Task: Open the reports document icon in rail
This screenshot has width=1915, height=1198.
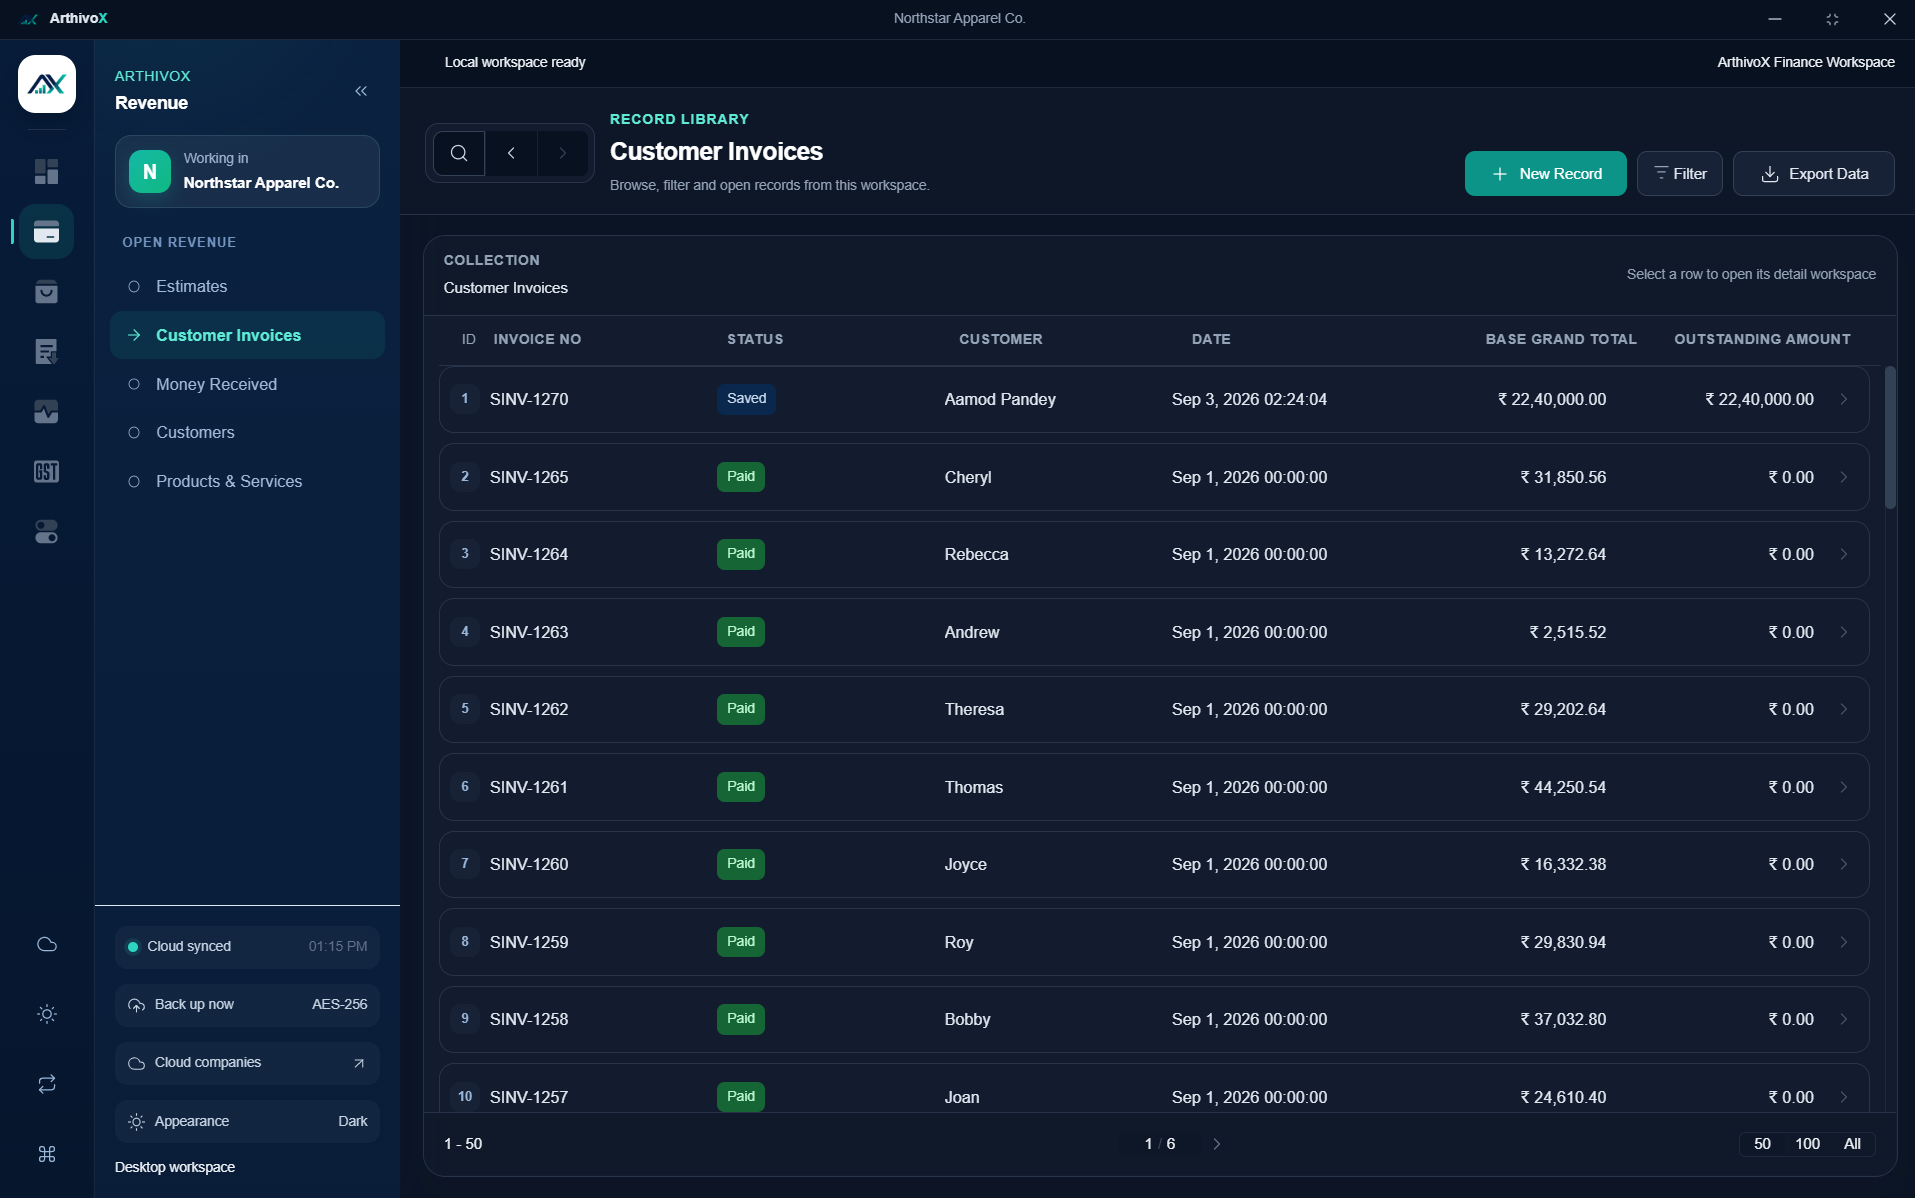Action: [x=46, y=352]
